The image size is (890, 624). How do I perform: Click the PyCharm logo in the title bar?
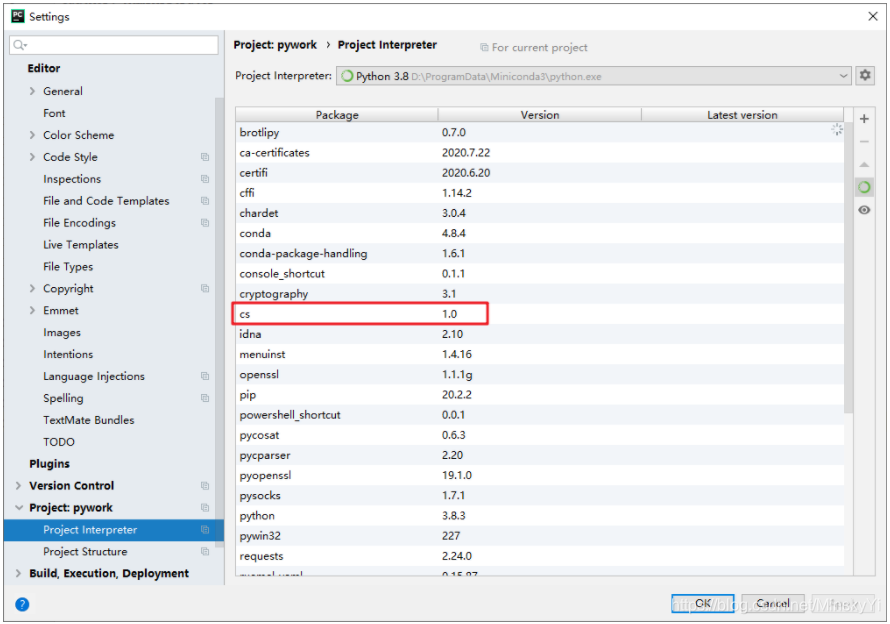pos(18,16)
